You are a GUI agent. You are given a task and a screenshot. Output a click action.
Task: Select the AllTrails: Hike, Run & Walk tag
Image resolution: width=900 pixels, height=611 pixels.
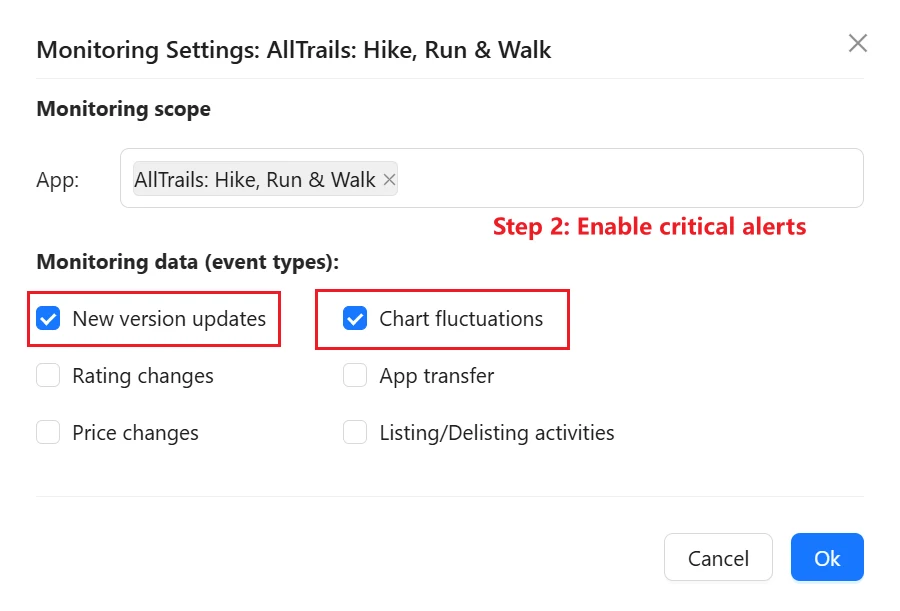255,179
